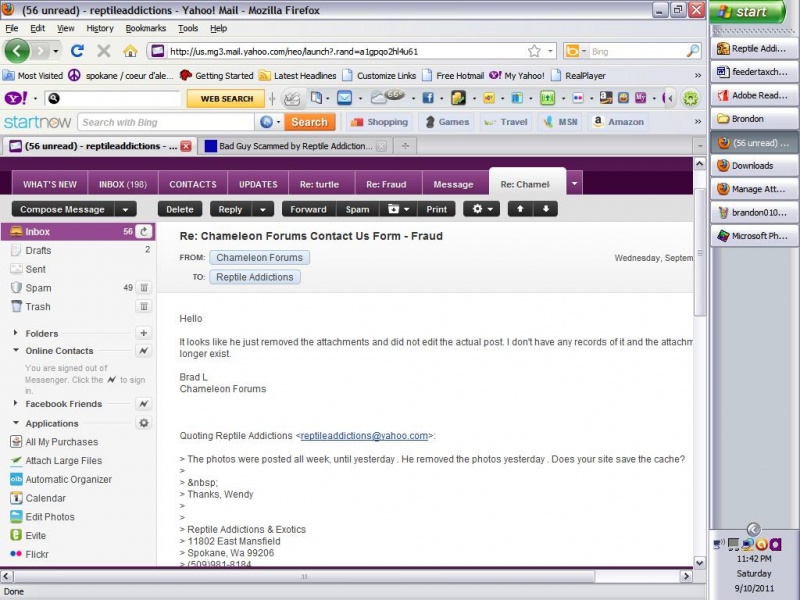Open Applications settings gear icon
The image size is (800, 600).
[x=144, y=423]
